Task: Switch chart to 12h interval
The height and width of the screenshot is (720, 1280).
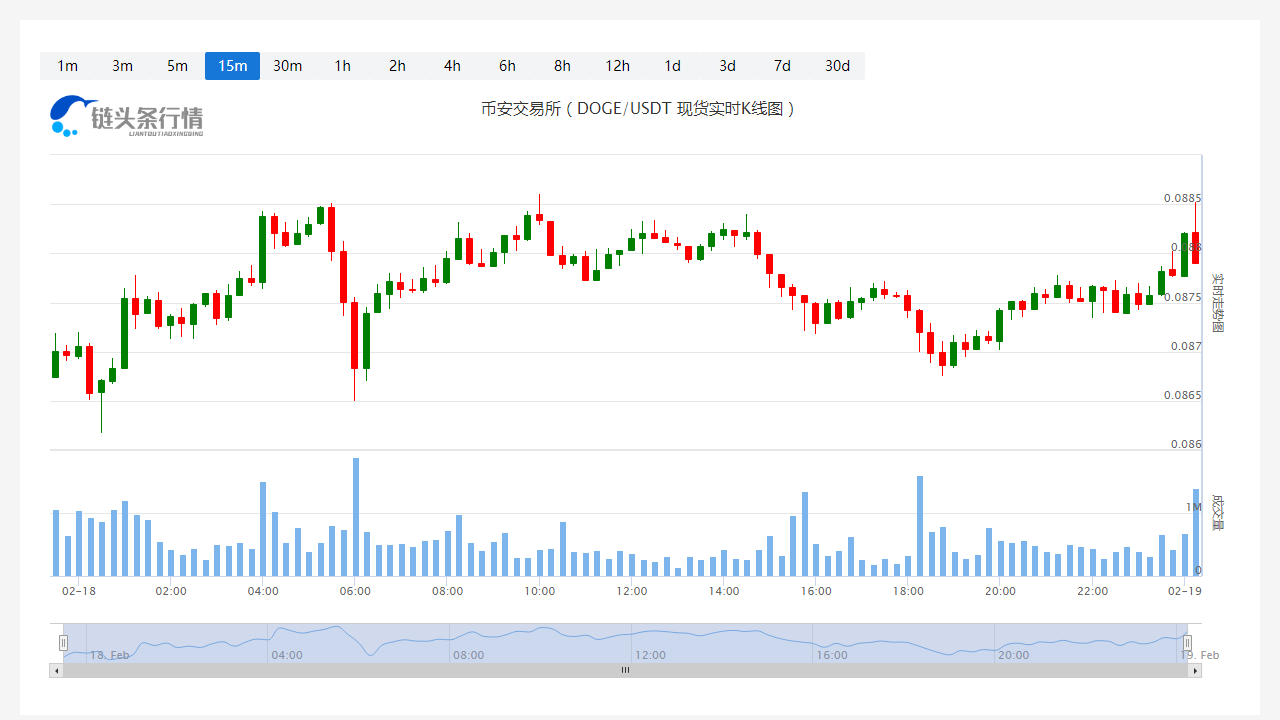Action: [x=617, y=66]
